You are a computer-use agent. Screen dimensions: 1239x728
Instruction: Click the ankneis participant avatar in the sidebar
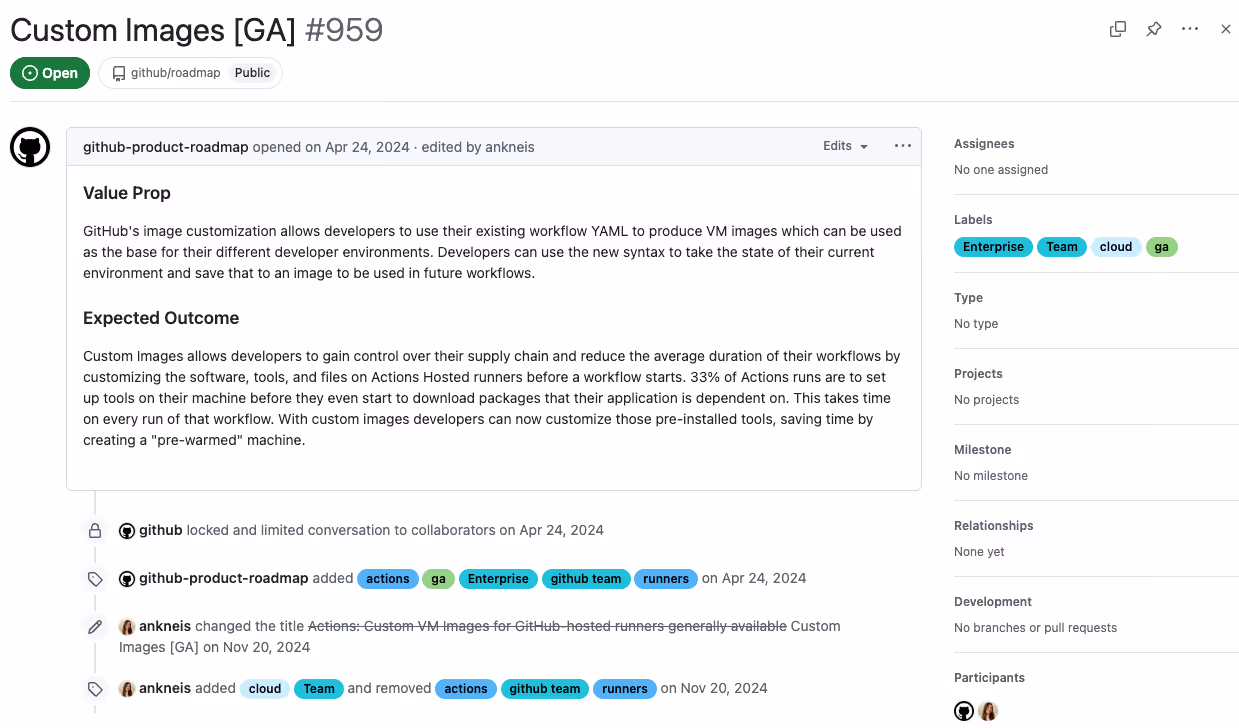click(x=988, y=711)
